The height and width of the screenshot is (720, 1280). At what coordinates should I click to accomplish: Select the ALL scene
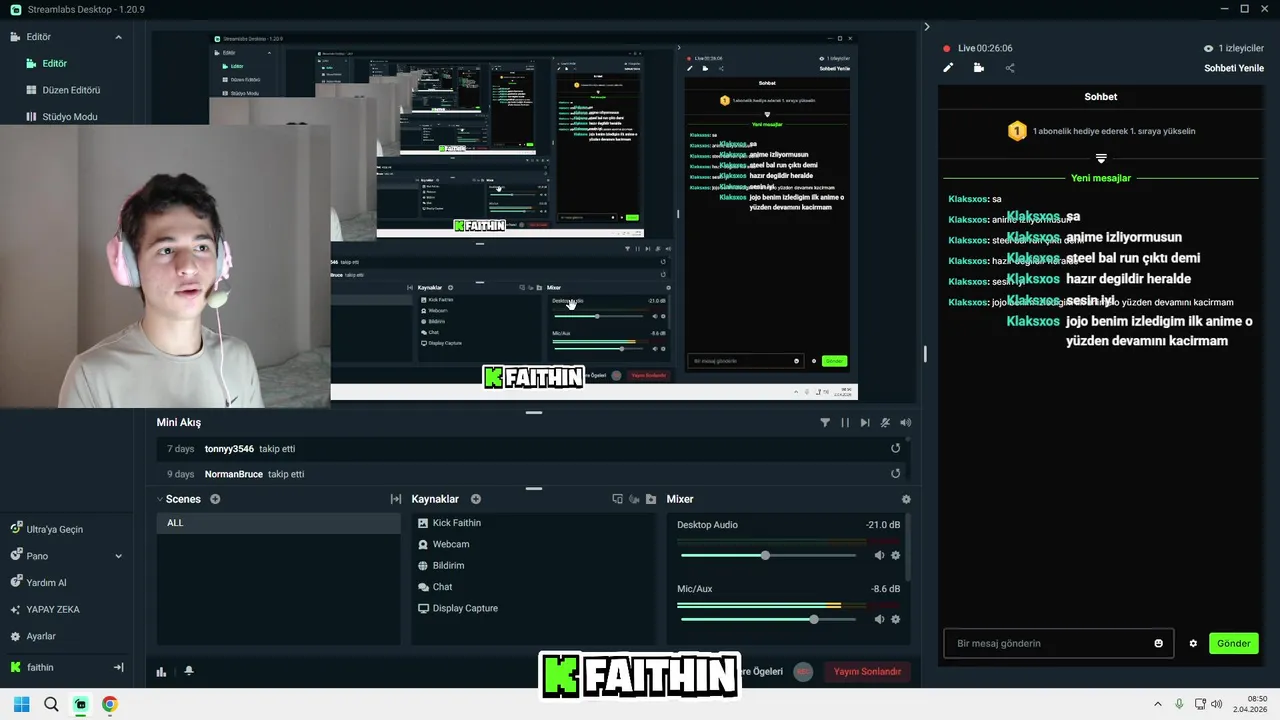pos(278,523)
